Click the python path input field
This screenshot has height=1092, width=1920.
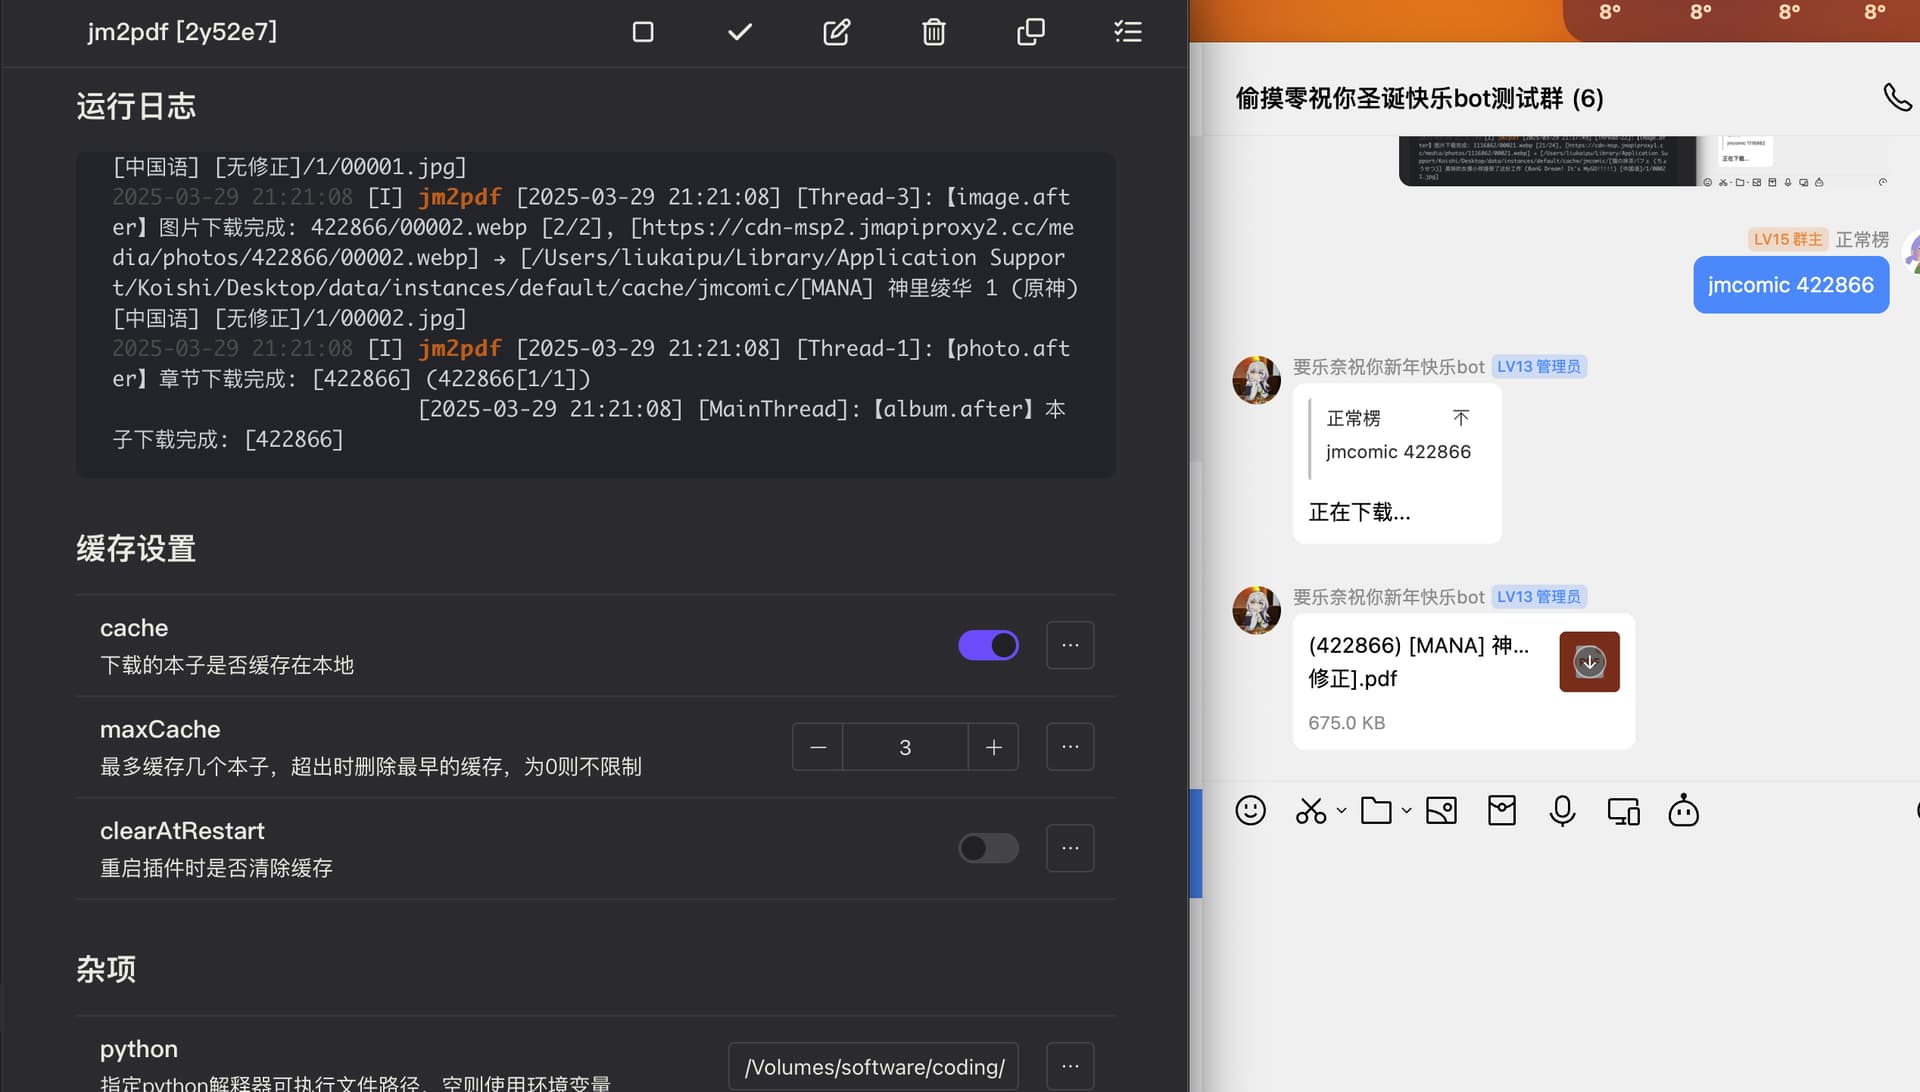pos(874,1067)
